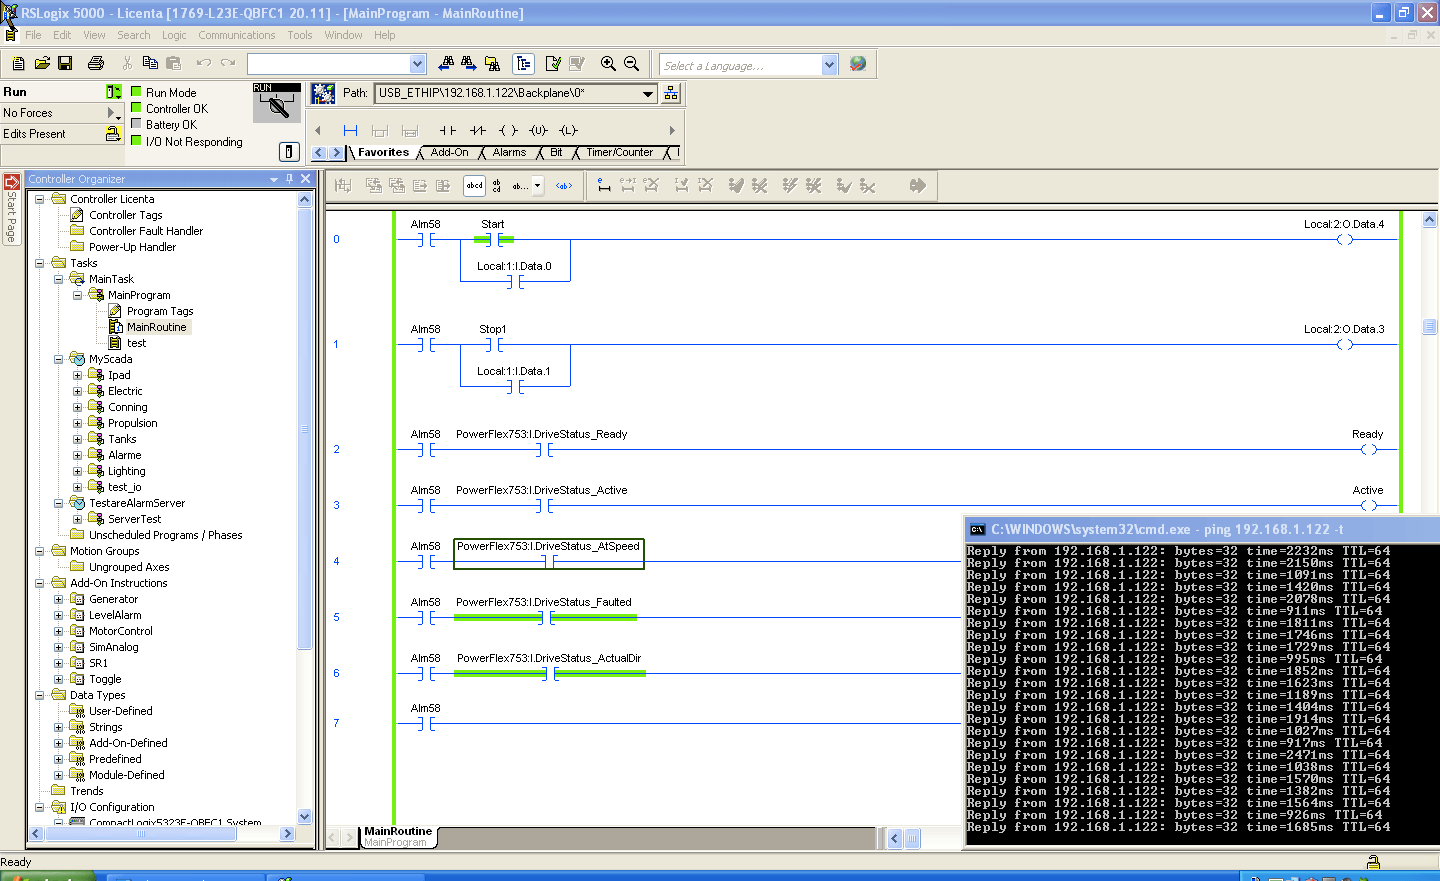Toggle the stacked ab/cd description button
This screenshot has width=1440, height=881.
click(497, 185)
